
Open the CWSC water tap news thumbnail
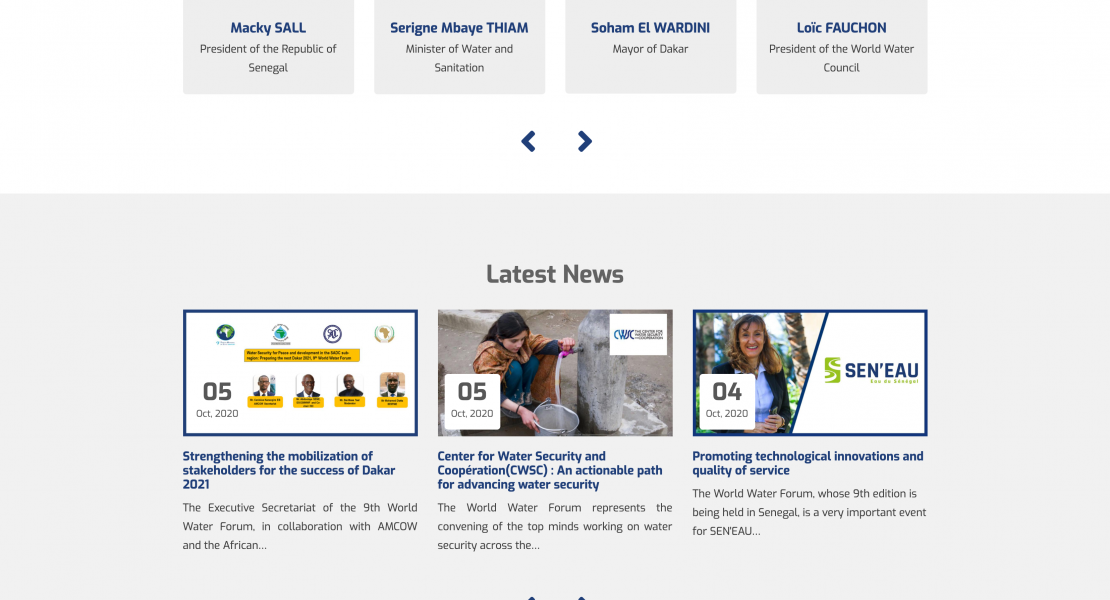click(x=555, y=373)
